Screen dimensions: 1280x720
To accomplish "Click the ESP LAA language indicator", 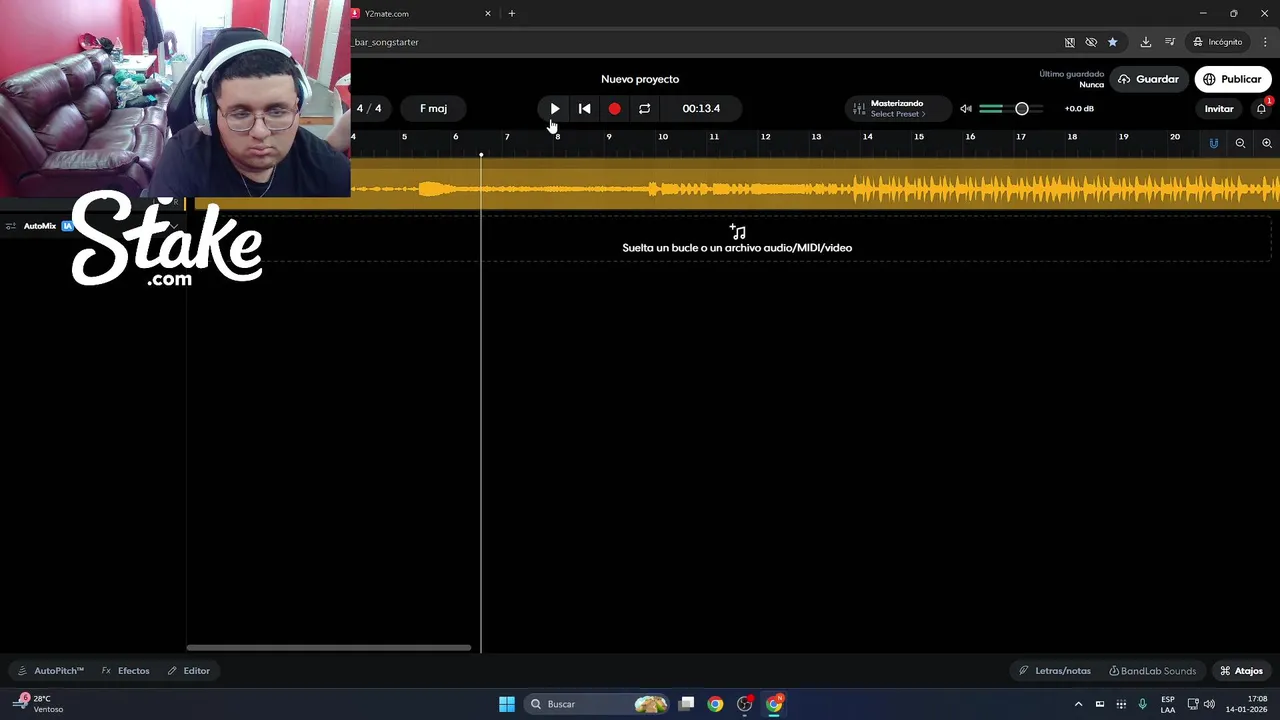I will coord(1168,704).
